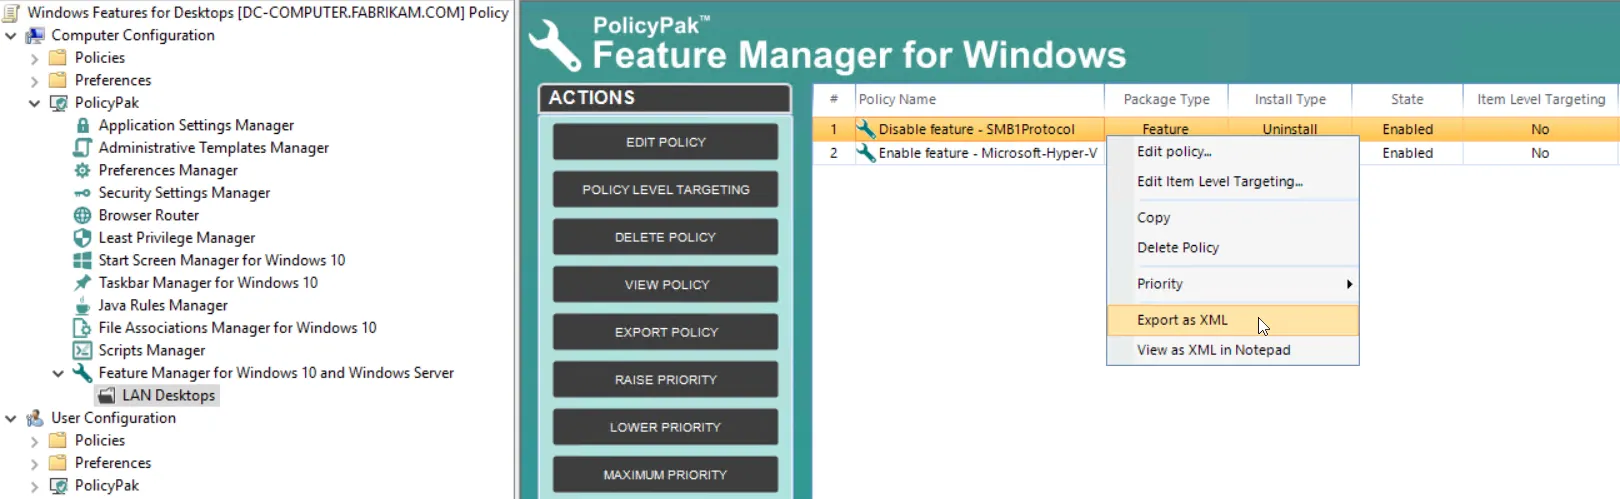Click the Java Rules Manager coffee icon
The width and height of the screenshot is (1620, 499).
(83, 305)
